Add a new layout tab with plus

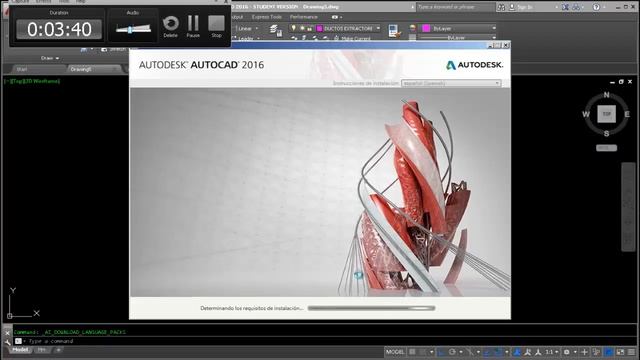(x=58, y=350)
